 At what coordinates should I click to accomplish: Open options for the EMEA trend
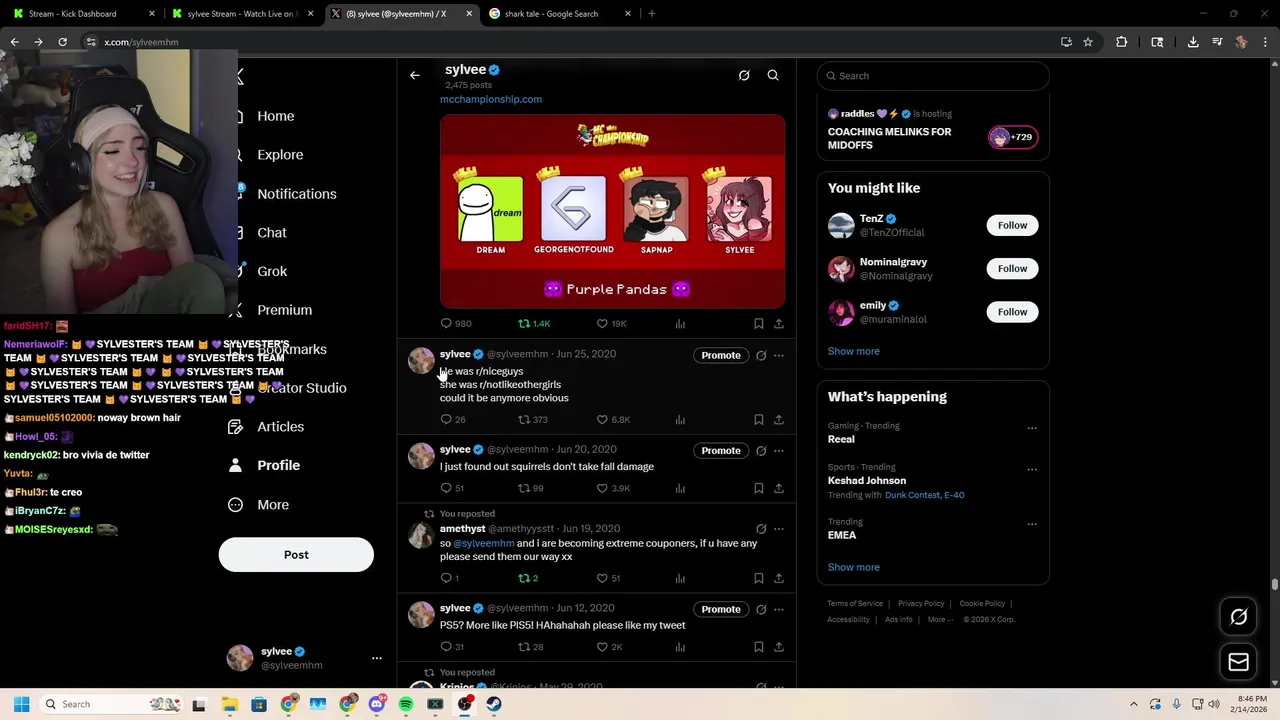click(x=1031, y=523)
